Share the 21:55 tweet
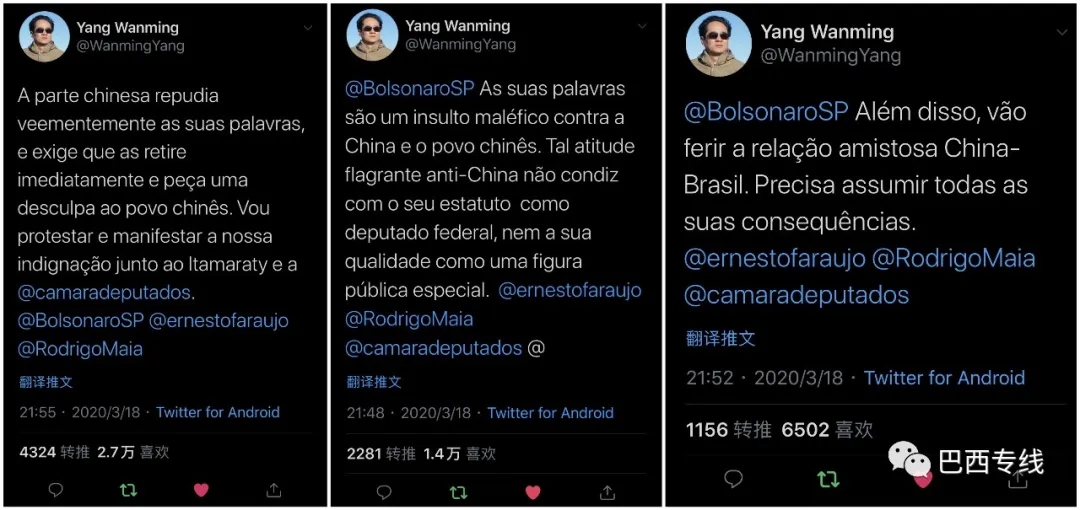The image size is (1080, 510). tap(274, 490)
